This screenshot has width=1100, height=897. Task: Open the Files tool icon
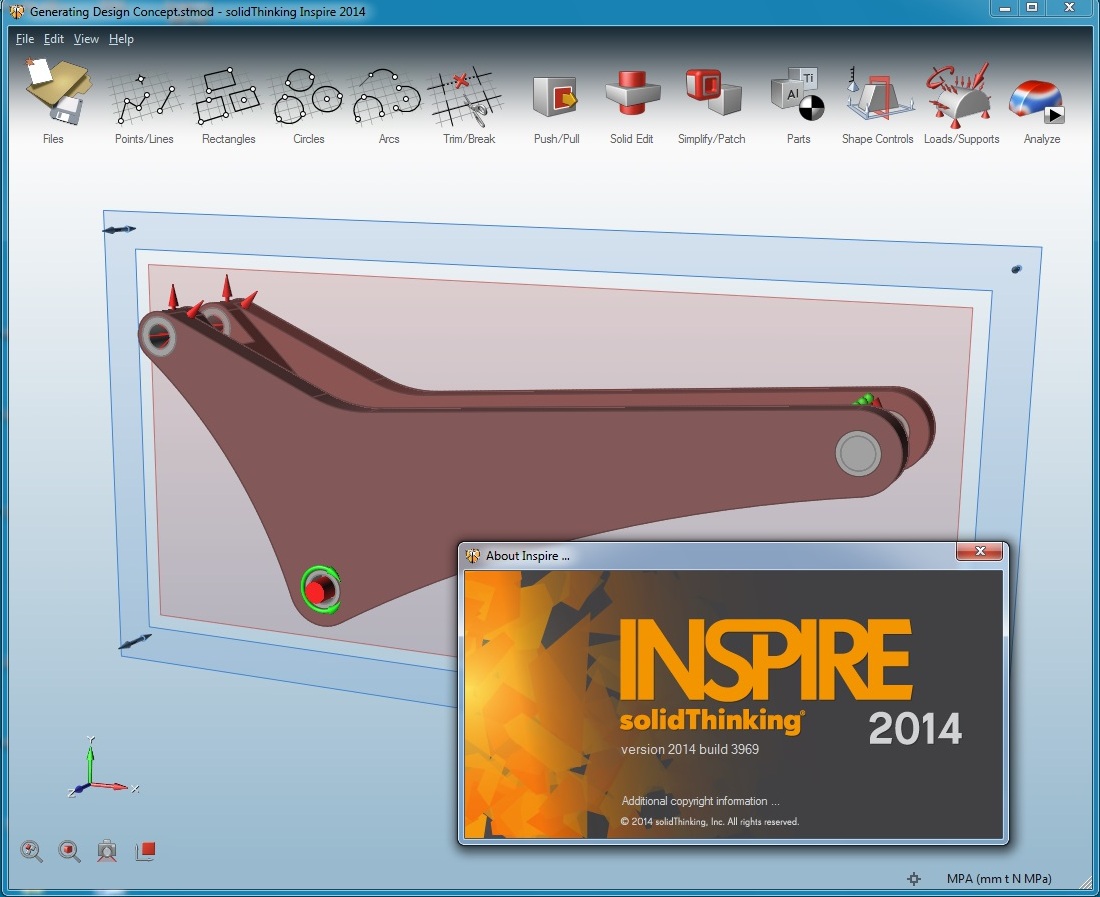[x=58, y=91]
